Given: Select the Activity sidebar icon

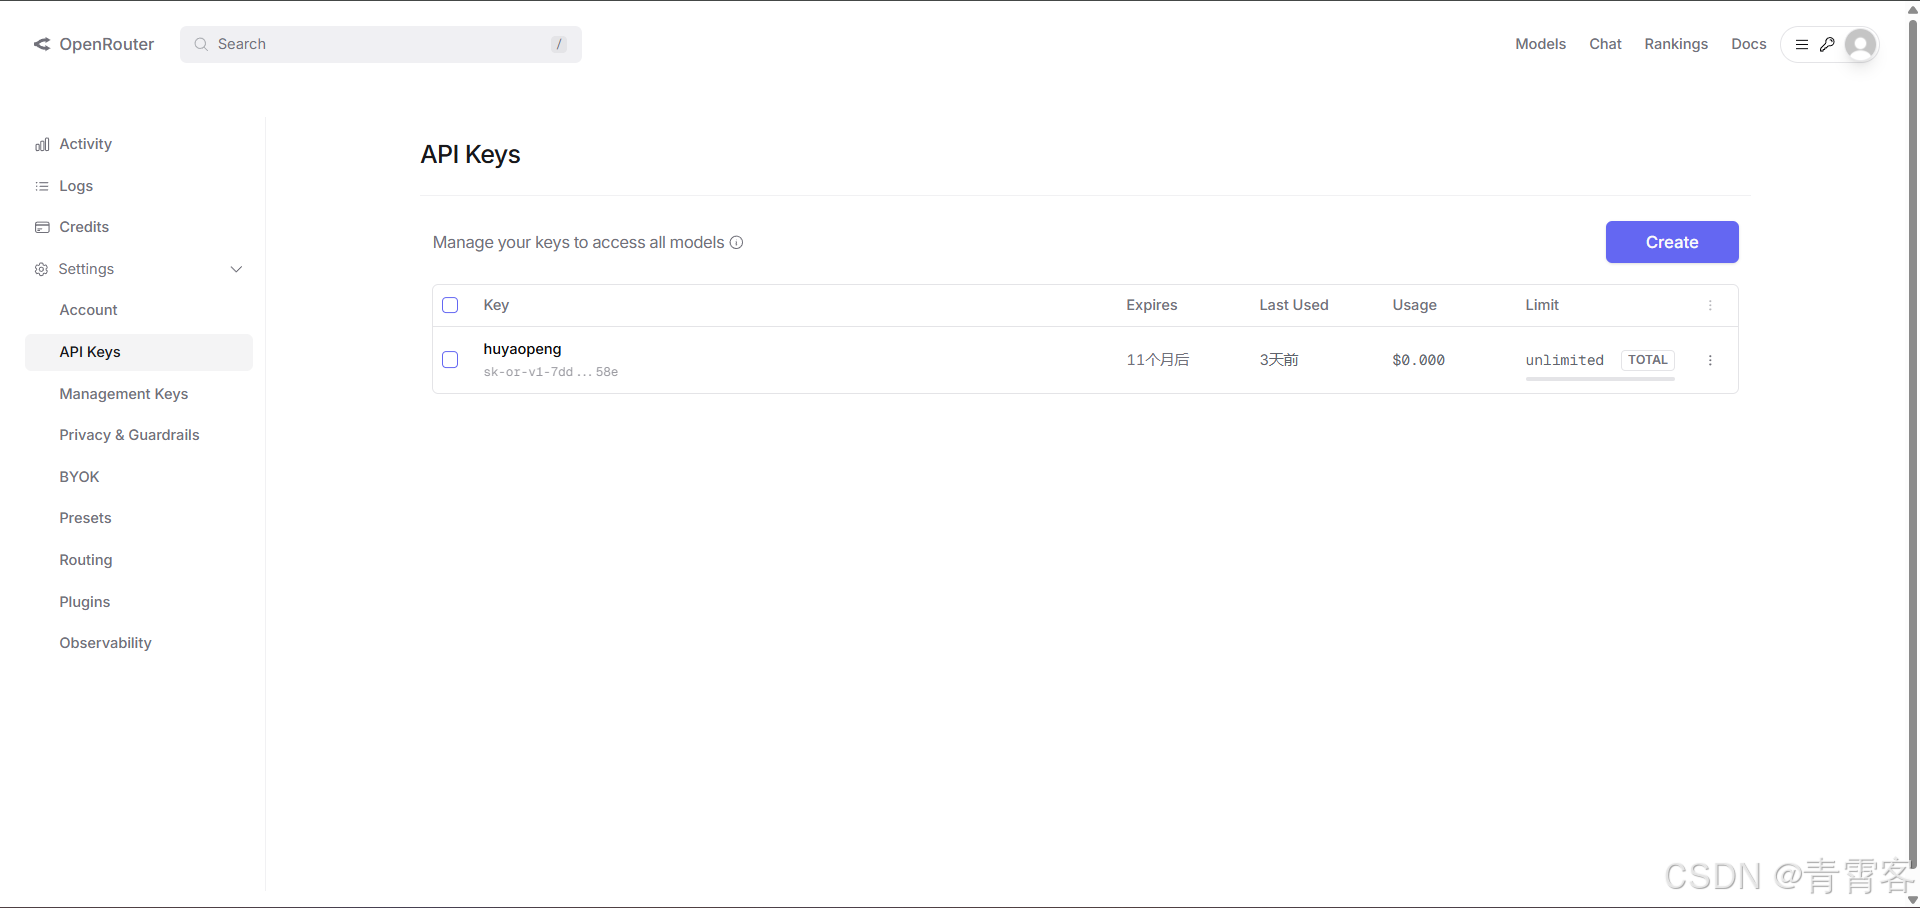Looking at the screenshot, I should 41,144.
